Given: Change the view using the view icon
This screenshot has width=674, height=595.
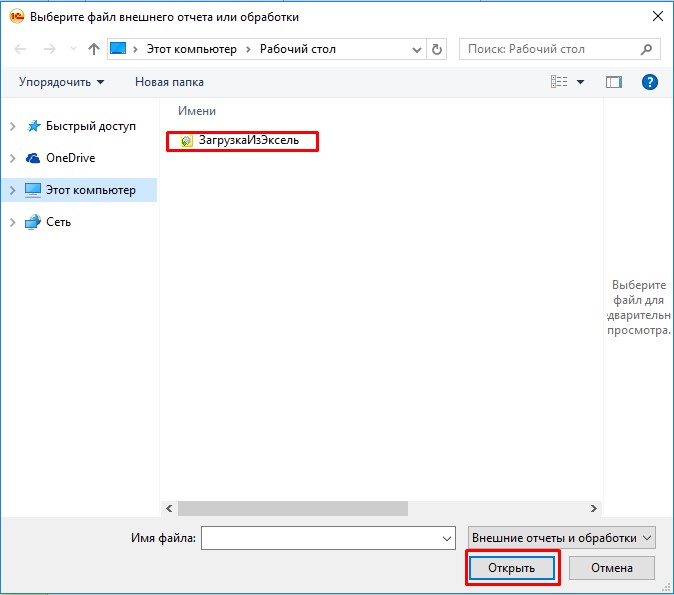Looking at the screenshot, I should click(559, 81).
